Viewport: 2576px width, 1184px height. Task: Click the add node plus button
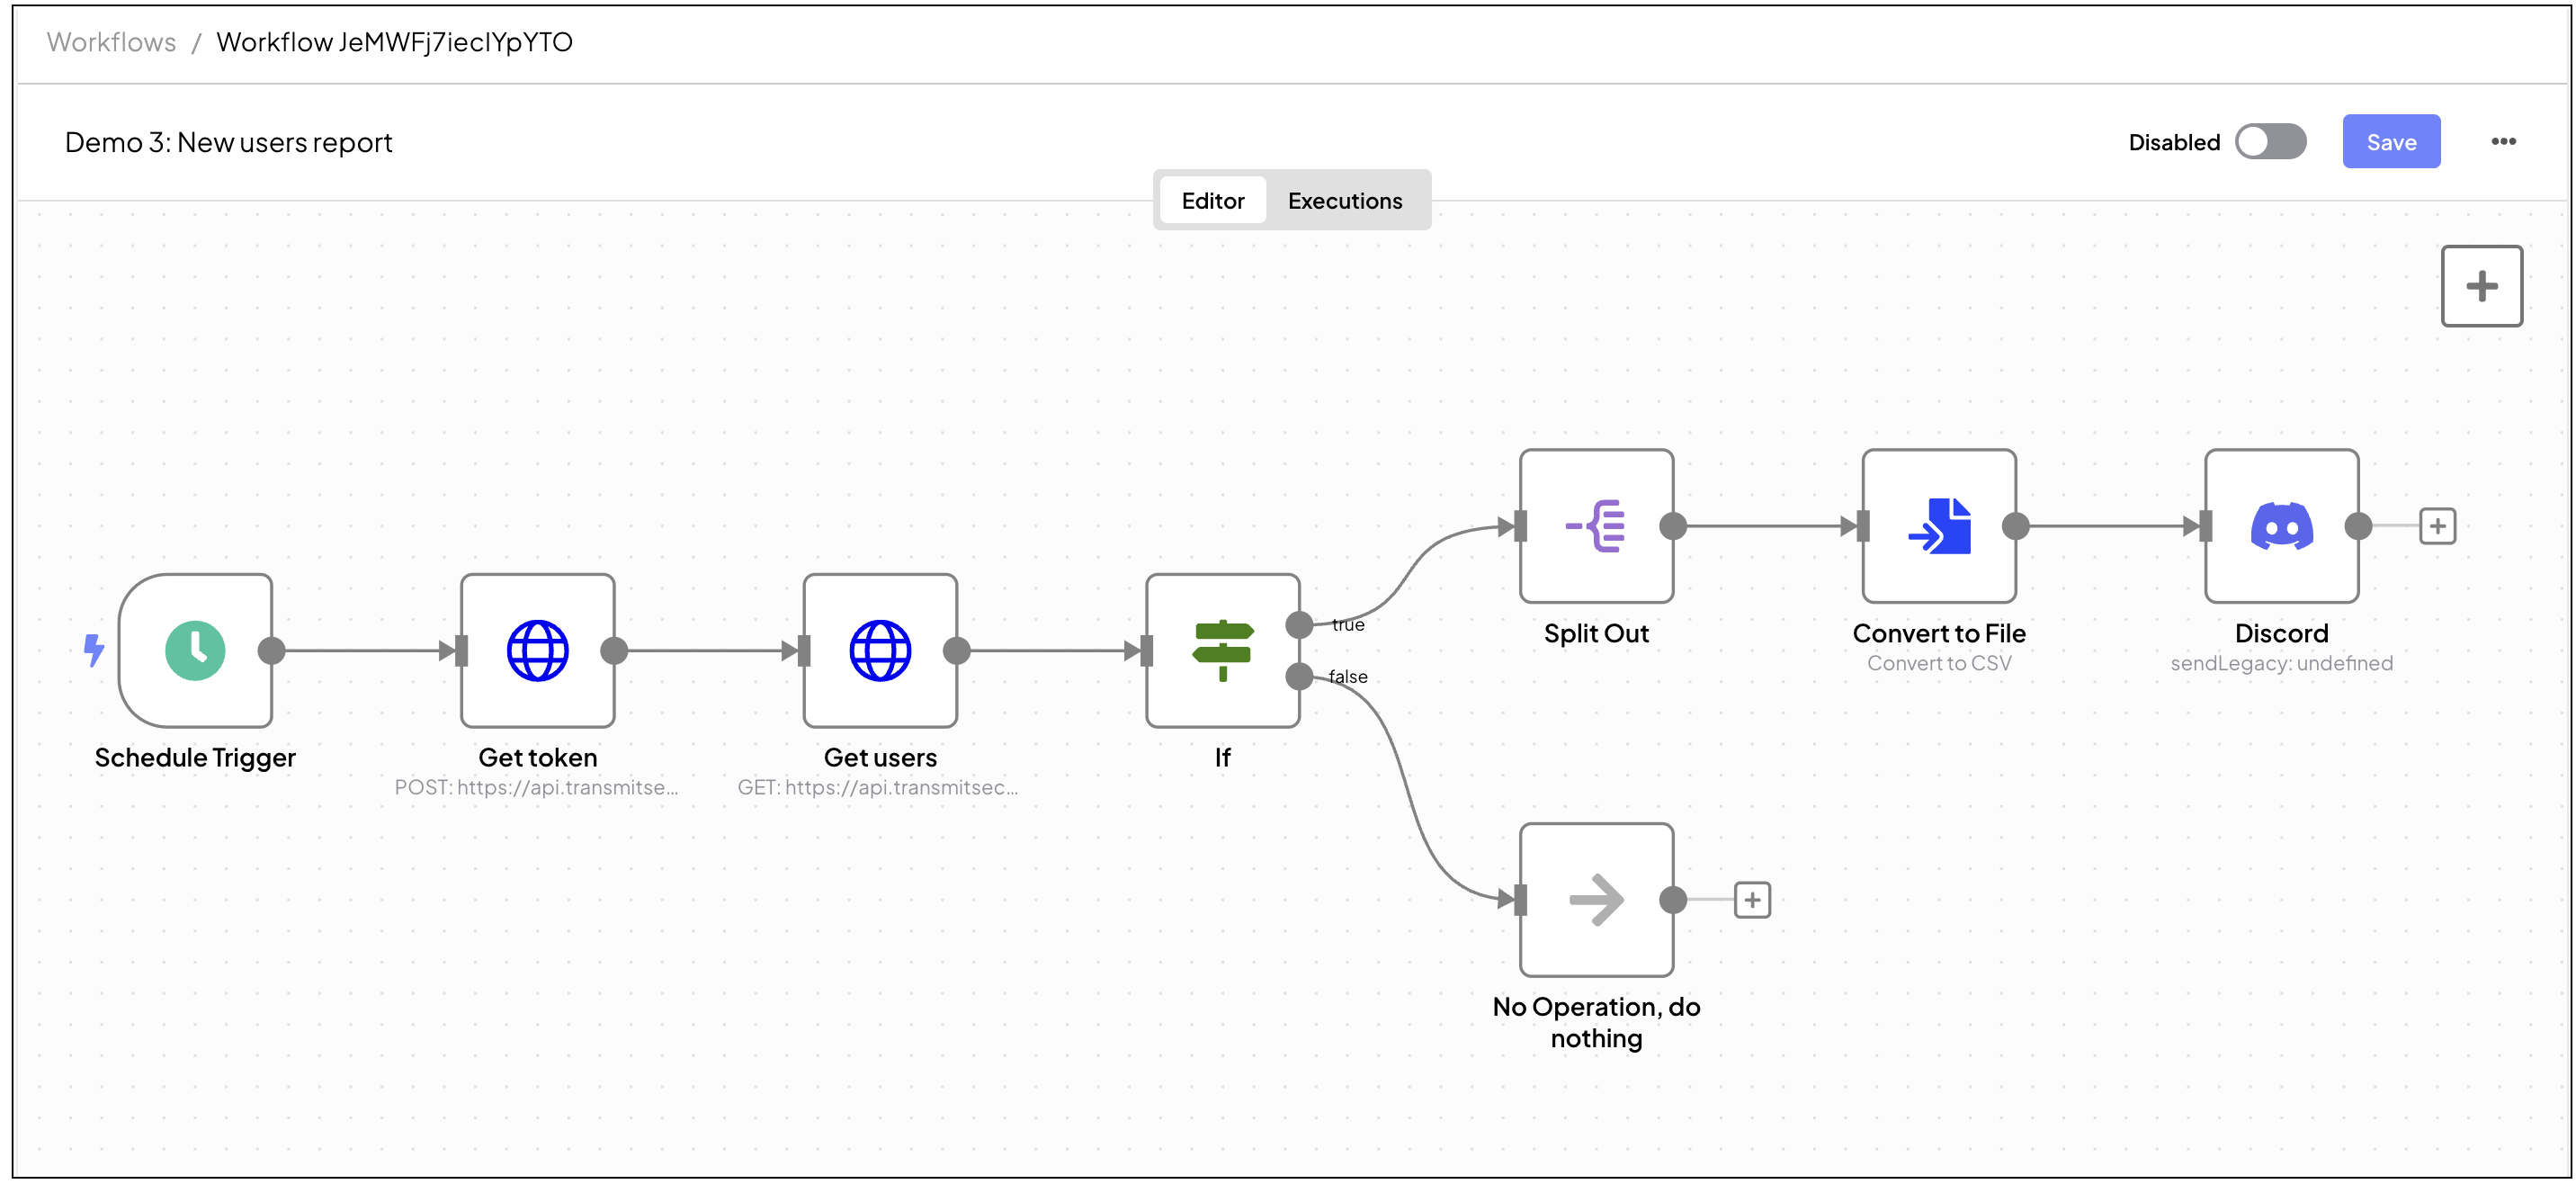pos(2481,287)
